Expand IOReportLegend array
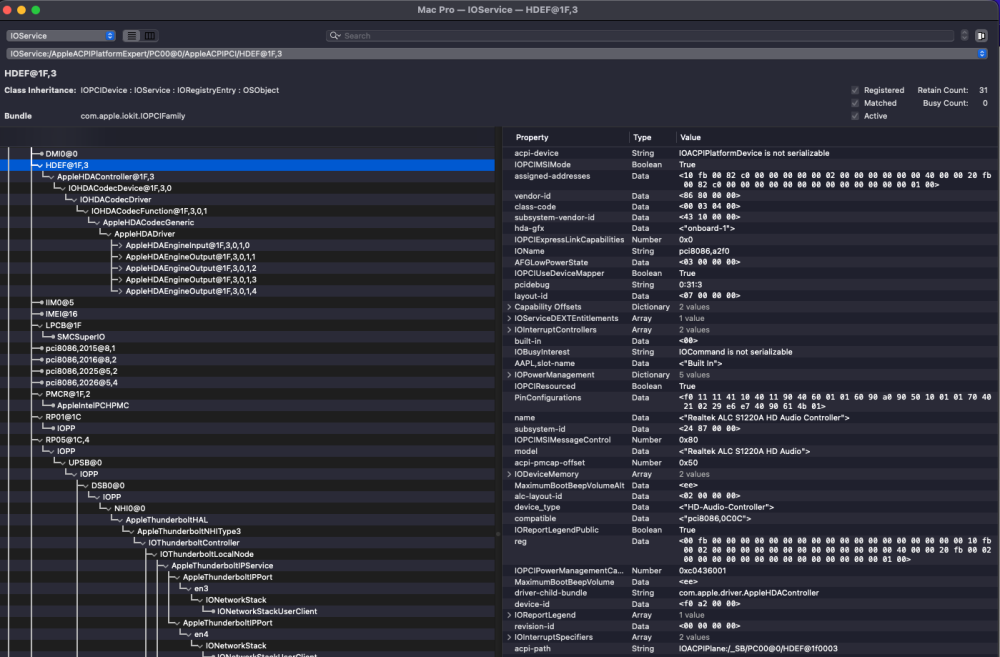 509,616
